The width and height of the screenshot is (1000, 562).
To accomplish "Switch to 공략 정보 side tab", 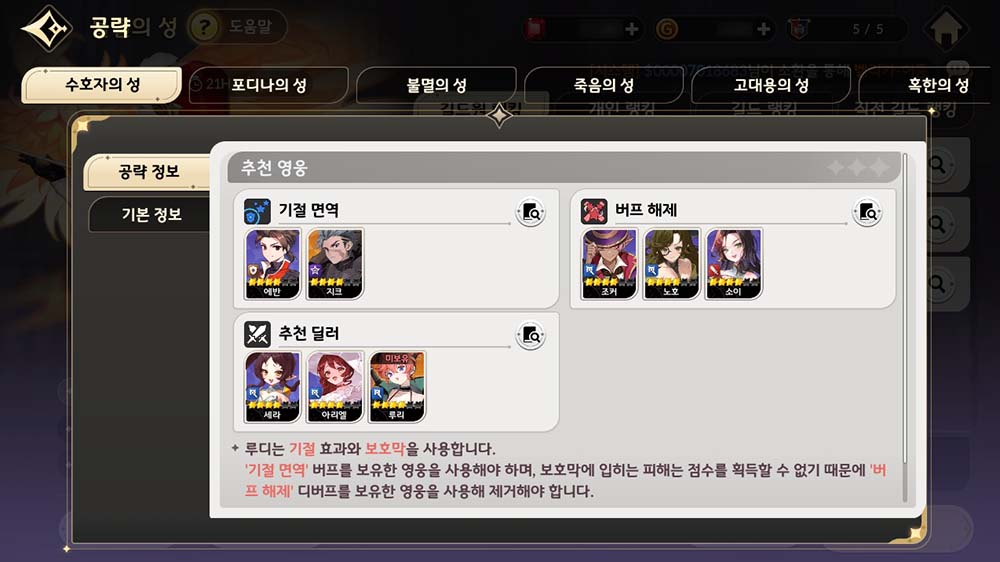I will pyautogui.click(x=148, y=172).
